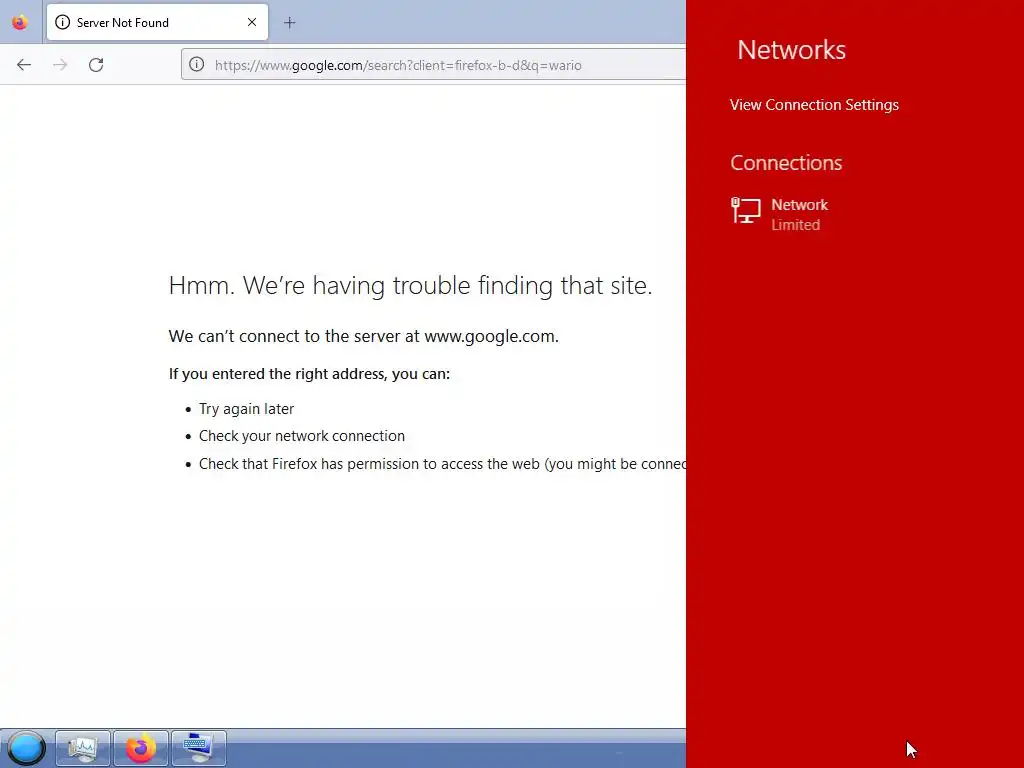
Task: Click the 'Hmm. We're having trouble' heading
Action: [410, 285]
